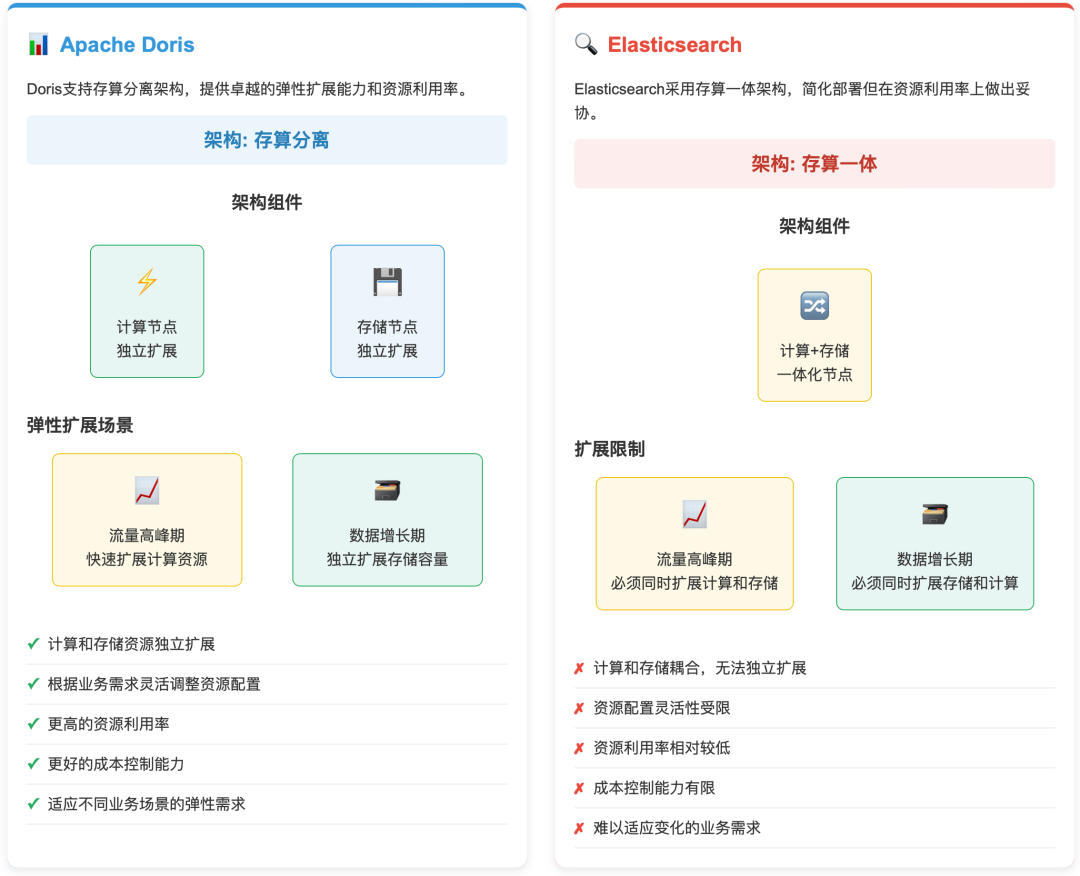1080x876 pixels.
Task: Click the red 架构: 存算一体 banner
Action: coord(815,164)
